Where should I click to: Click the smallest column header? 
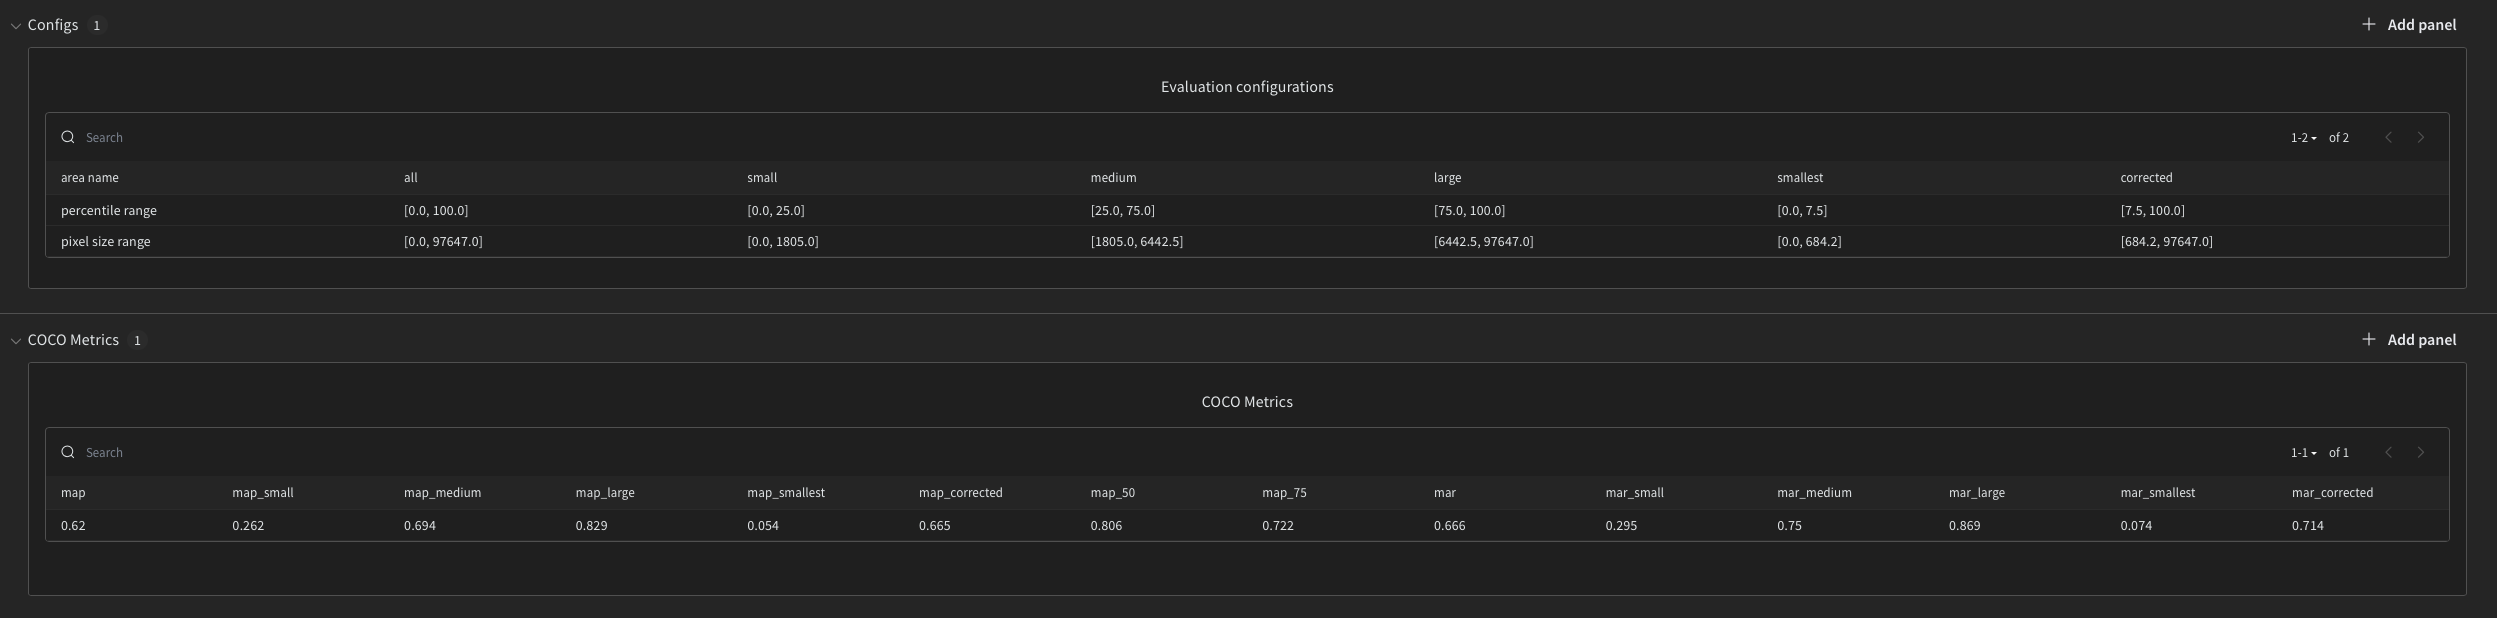[x=1800, y=178]
